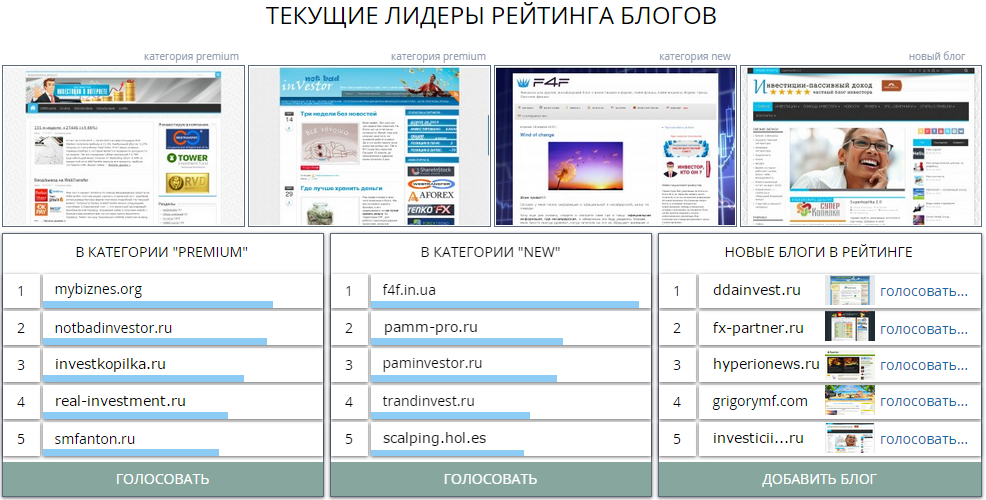
Task: Vote for ddainvest.ru via голосовать link
Action: (923, 291)
